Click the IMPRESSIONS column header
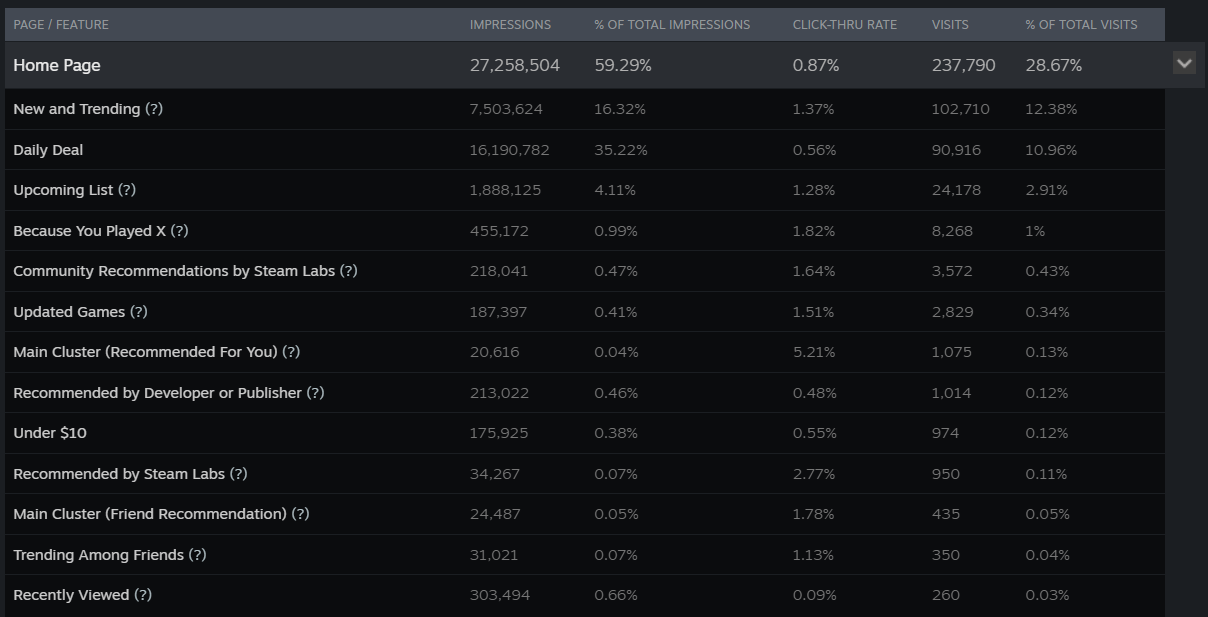The width and height of the screenshot is (1208, 617). [x=510, y=24]
